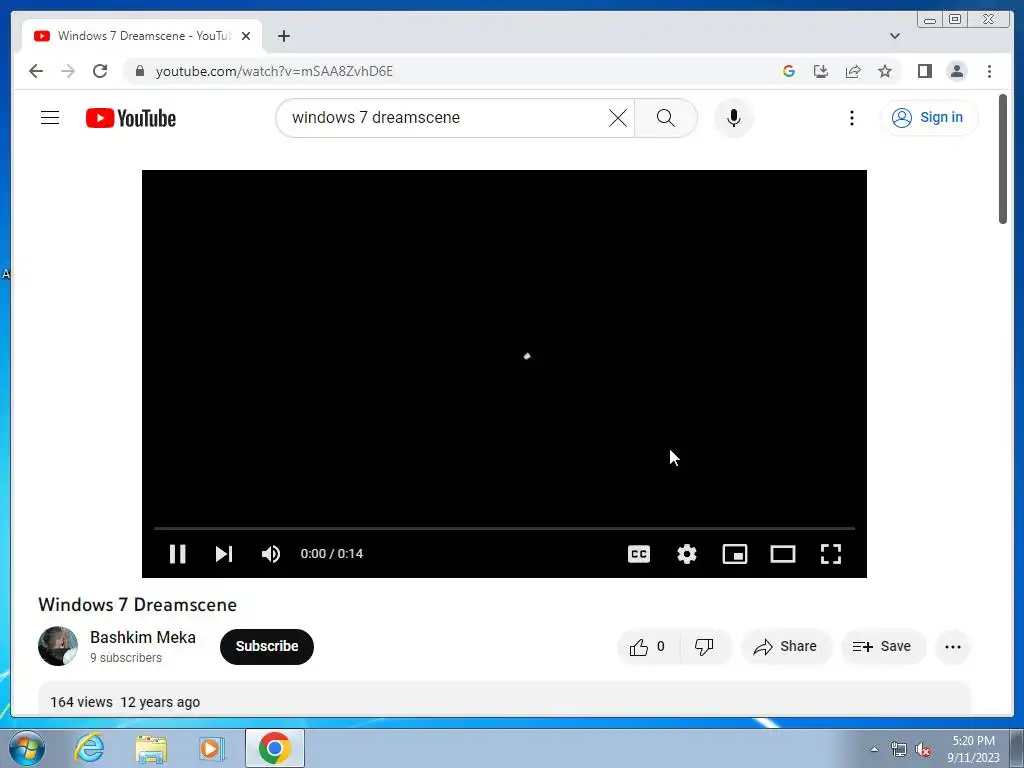Click the address bar URL
The width and height of the screenshot is (1024, 768).
[x=274, y=71]
